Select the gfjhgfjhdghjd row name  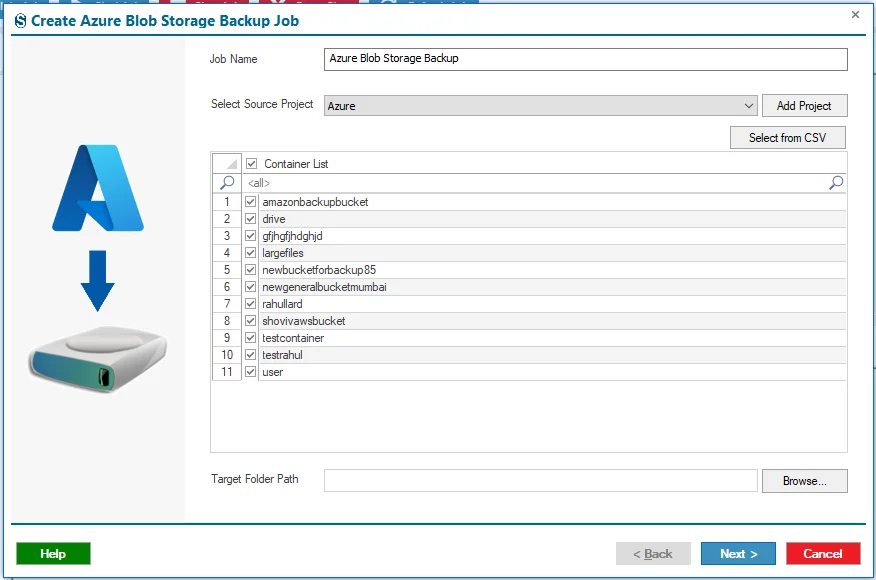coord(292,236)
